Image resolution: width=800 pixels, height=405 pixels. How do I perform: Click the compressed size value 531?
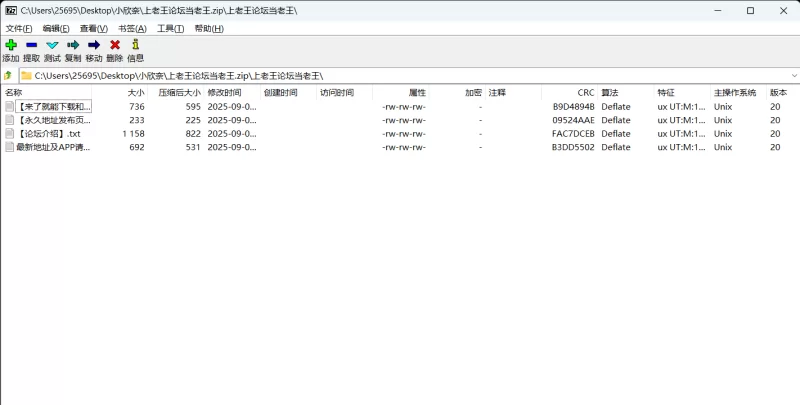pos(193,147)
